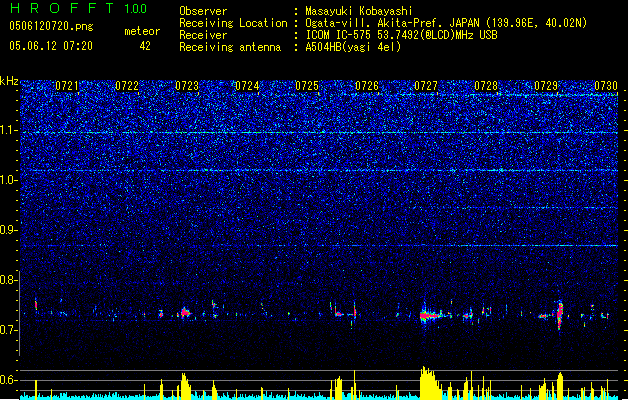The image size is (629, 400).
Task: Click the 0730 time marker
Action: (606, 86)
